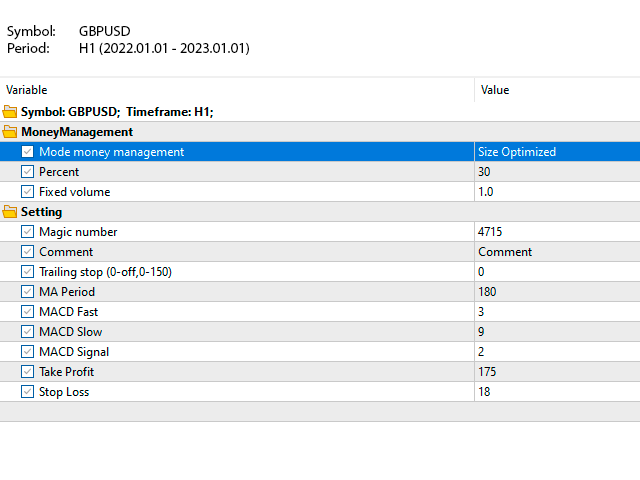Screen dimensions: 640x480
Task: Toggle the Magic number checkbox
Action: (27, 231)
